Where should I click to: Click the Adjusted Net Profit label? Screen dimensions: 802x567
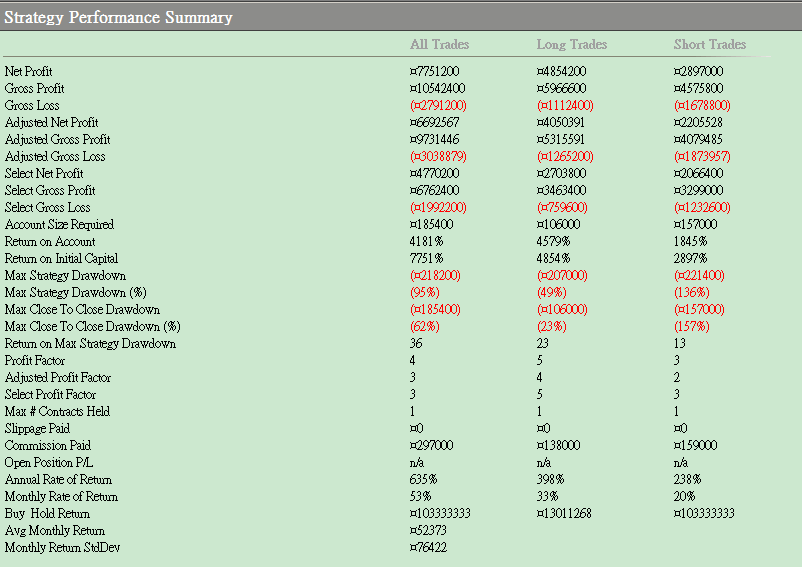(51, 122)
